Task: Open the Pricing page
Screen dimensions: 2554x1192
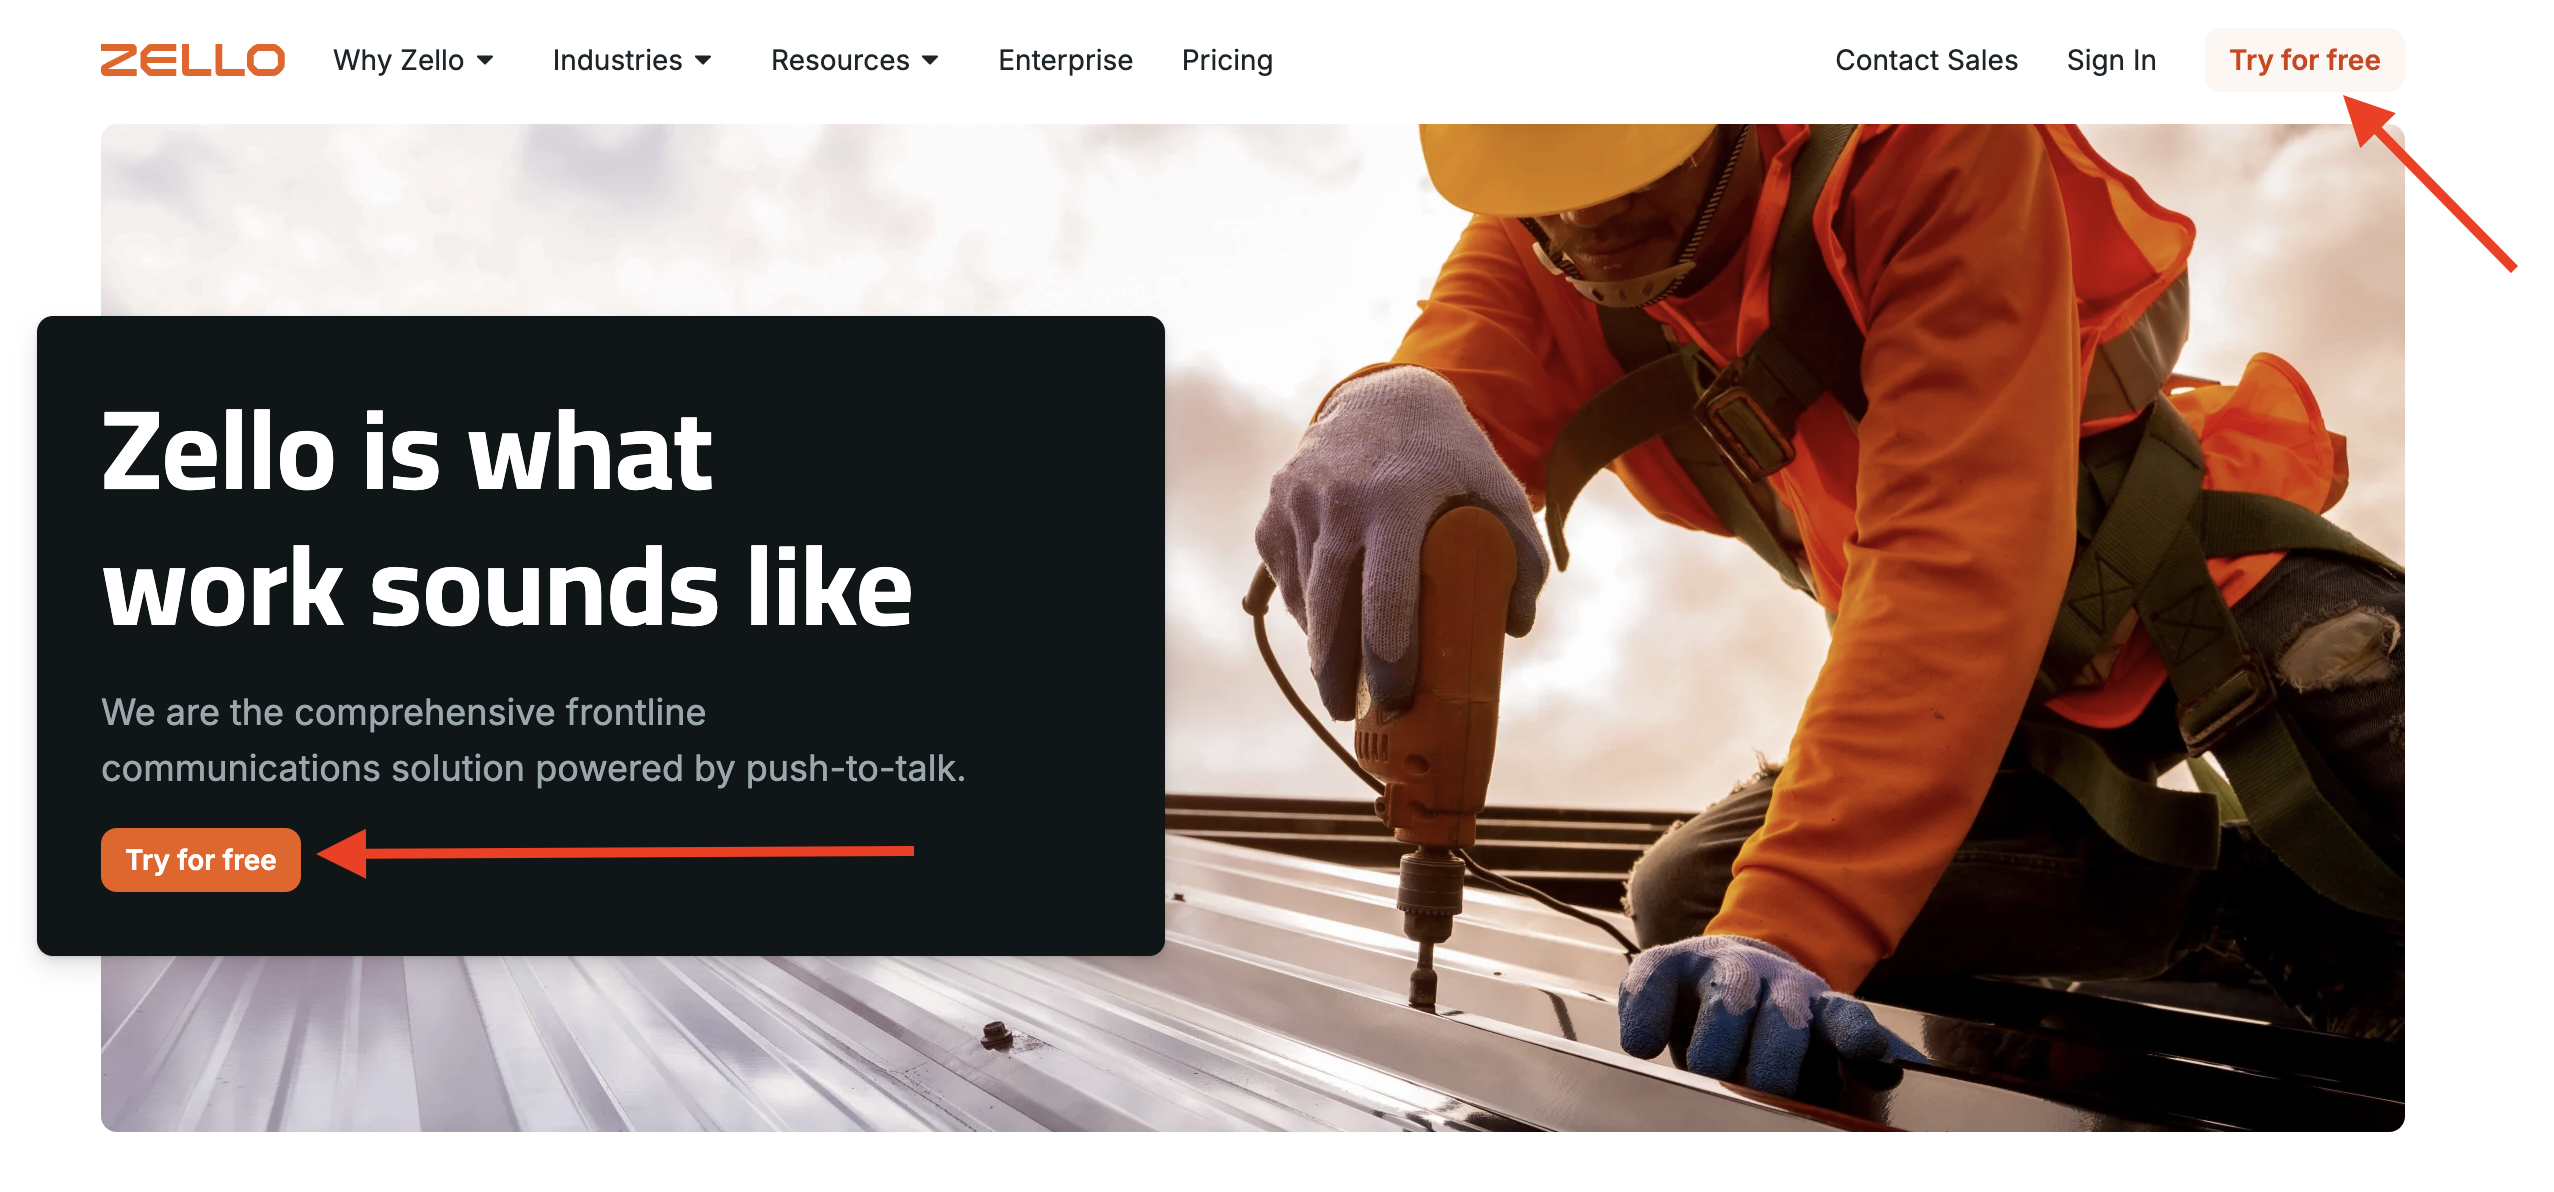Action: click(1227, 60)
